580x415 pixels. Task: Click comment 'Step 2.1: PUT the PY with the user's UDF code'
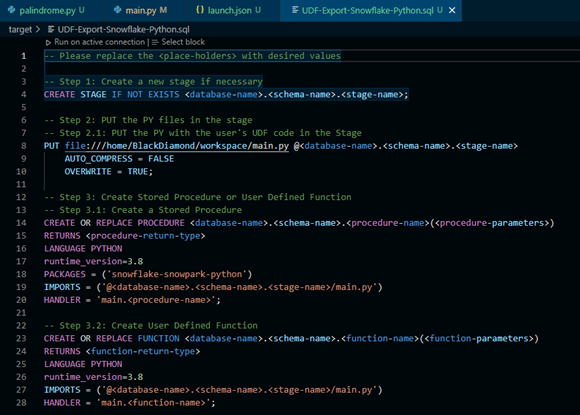tap(203, 133)
